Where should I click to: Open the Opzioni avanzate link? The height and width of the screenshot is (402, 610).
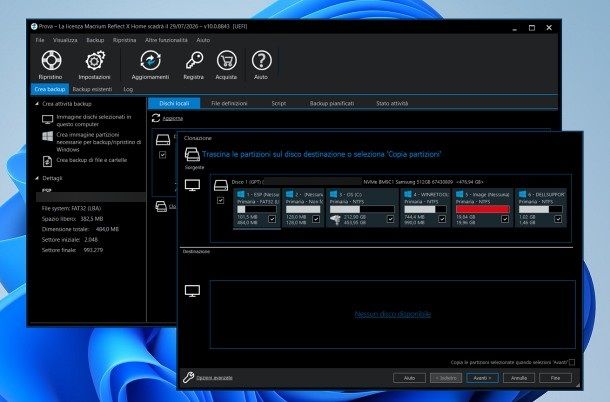coord(214,378)
